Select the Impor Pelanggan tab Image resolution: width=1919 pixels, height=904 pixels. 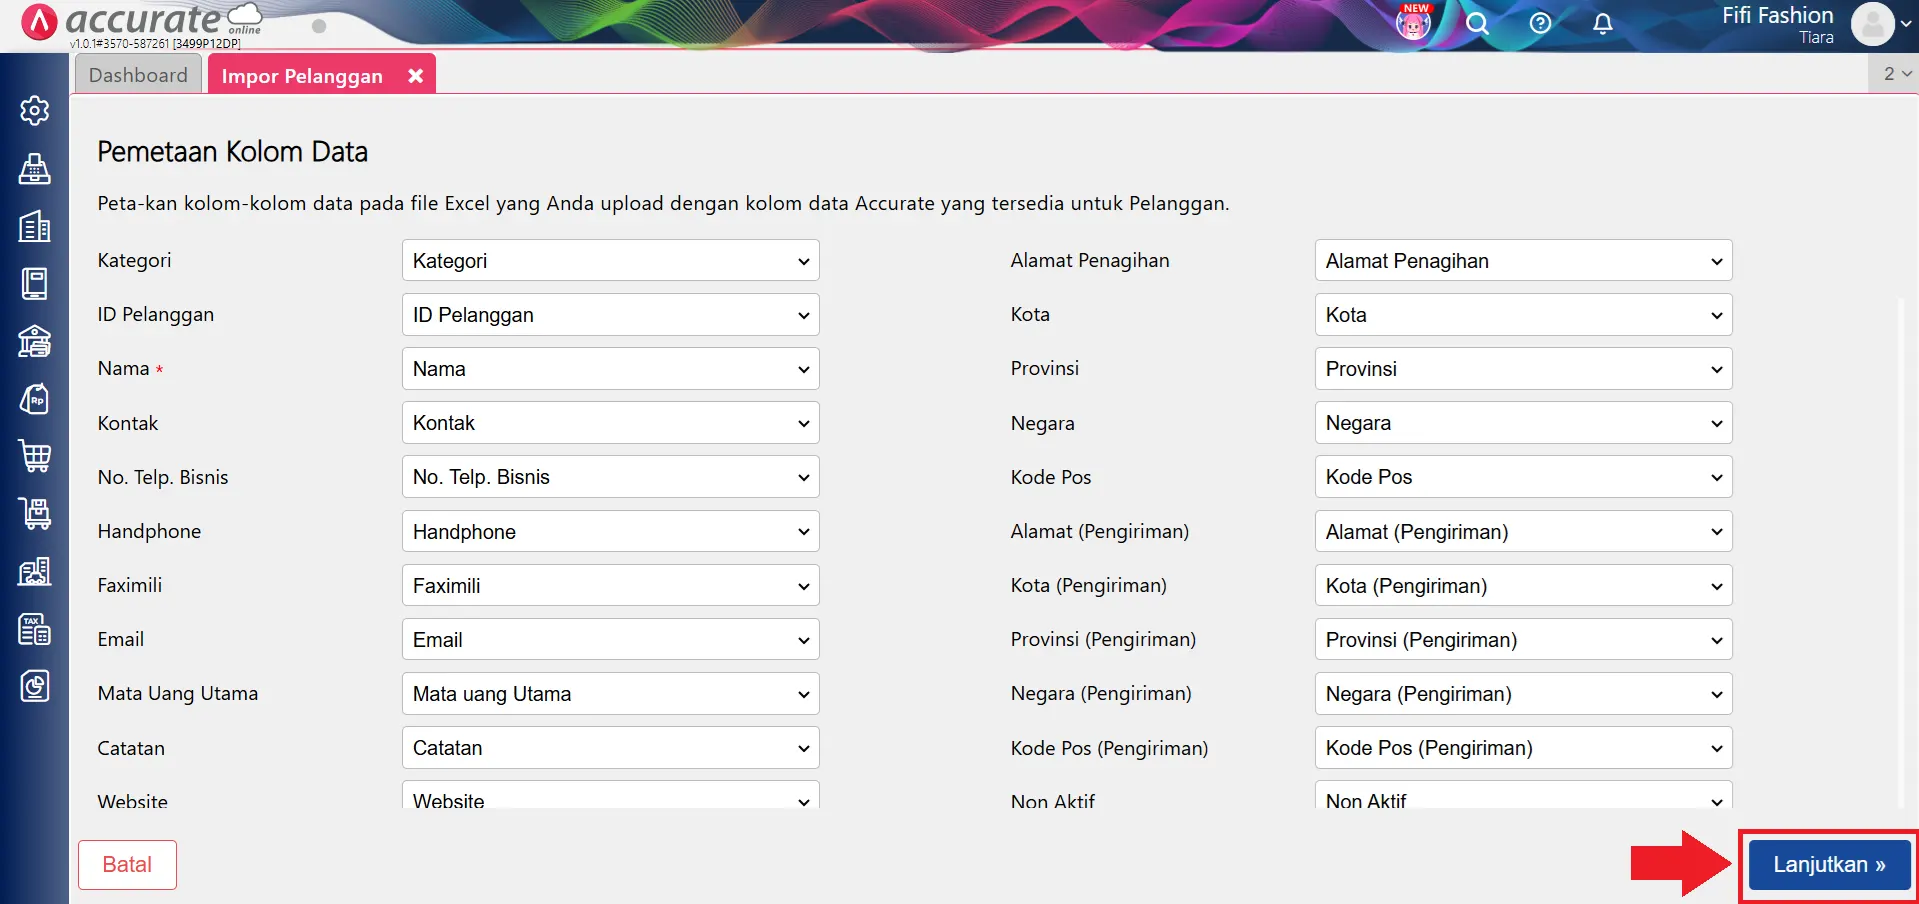301,74
